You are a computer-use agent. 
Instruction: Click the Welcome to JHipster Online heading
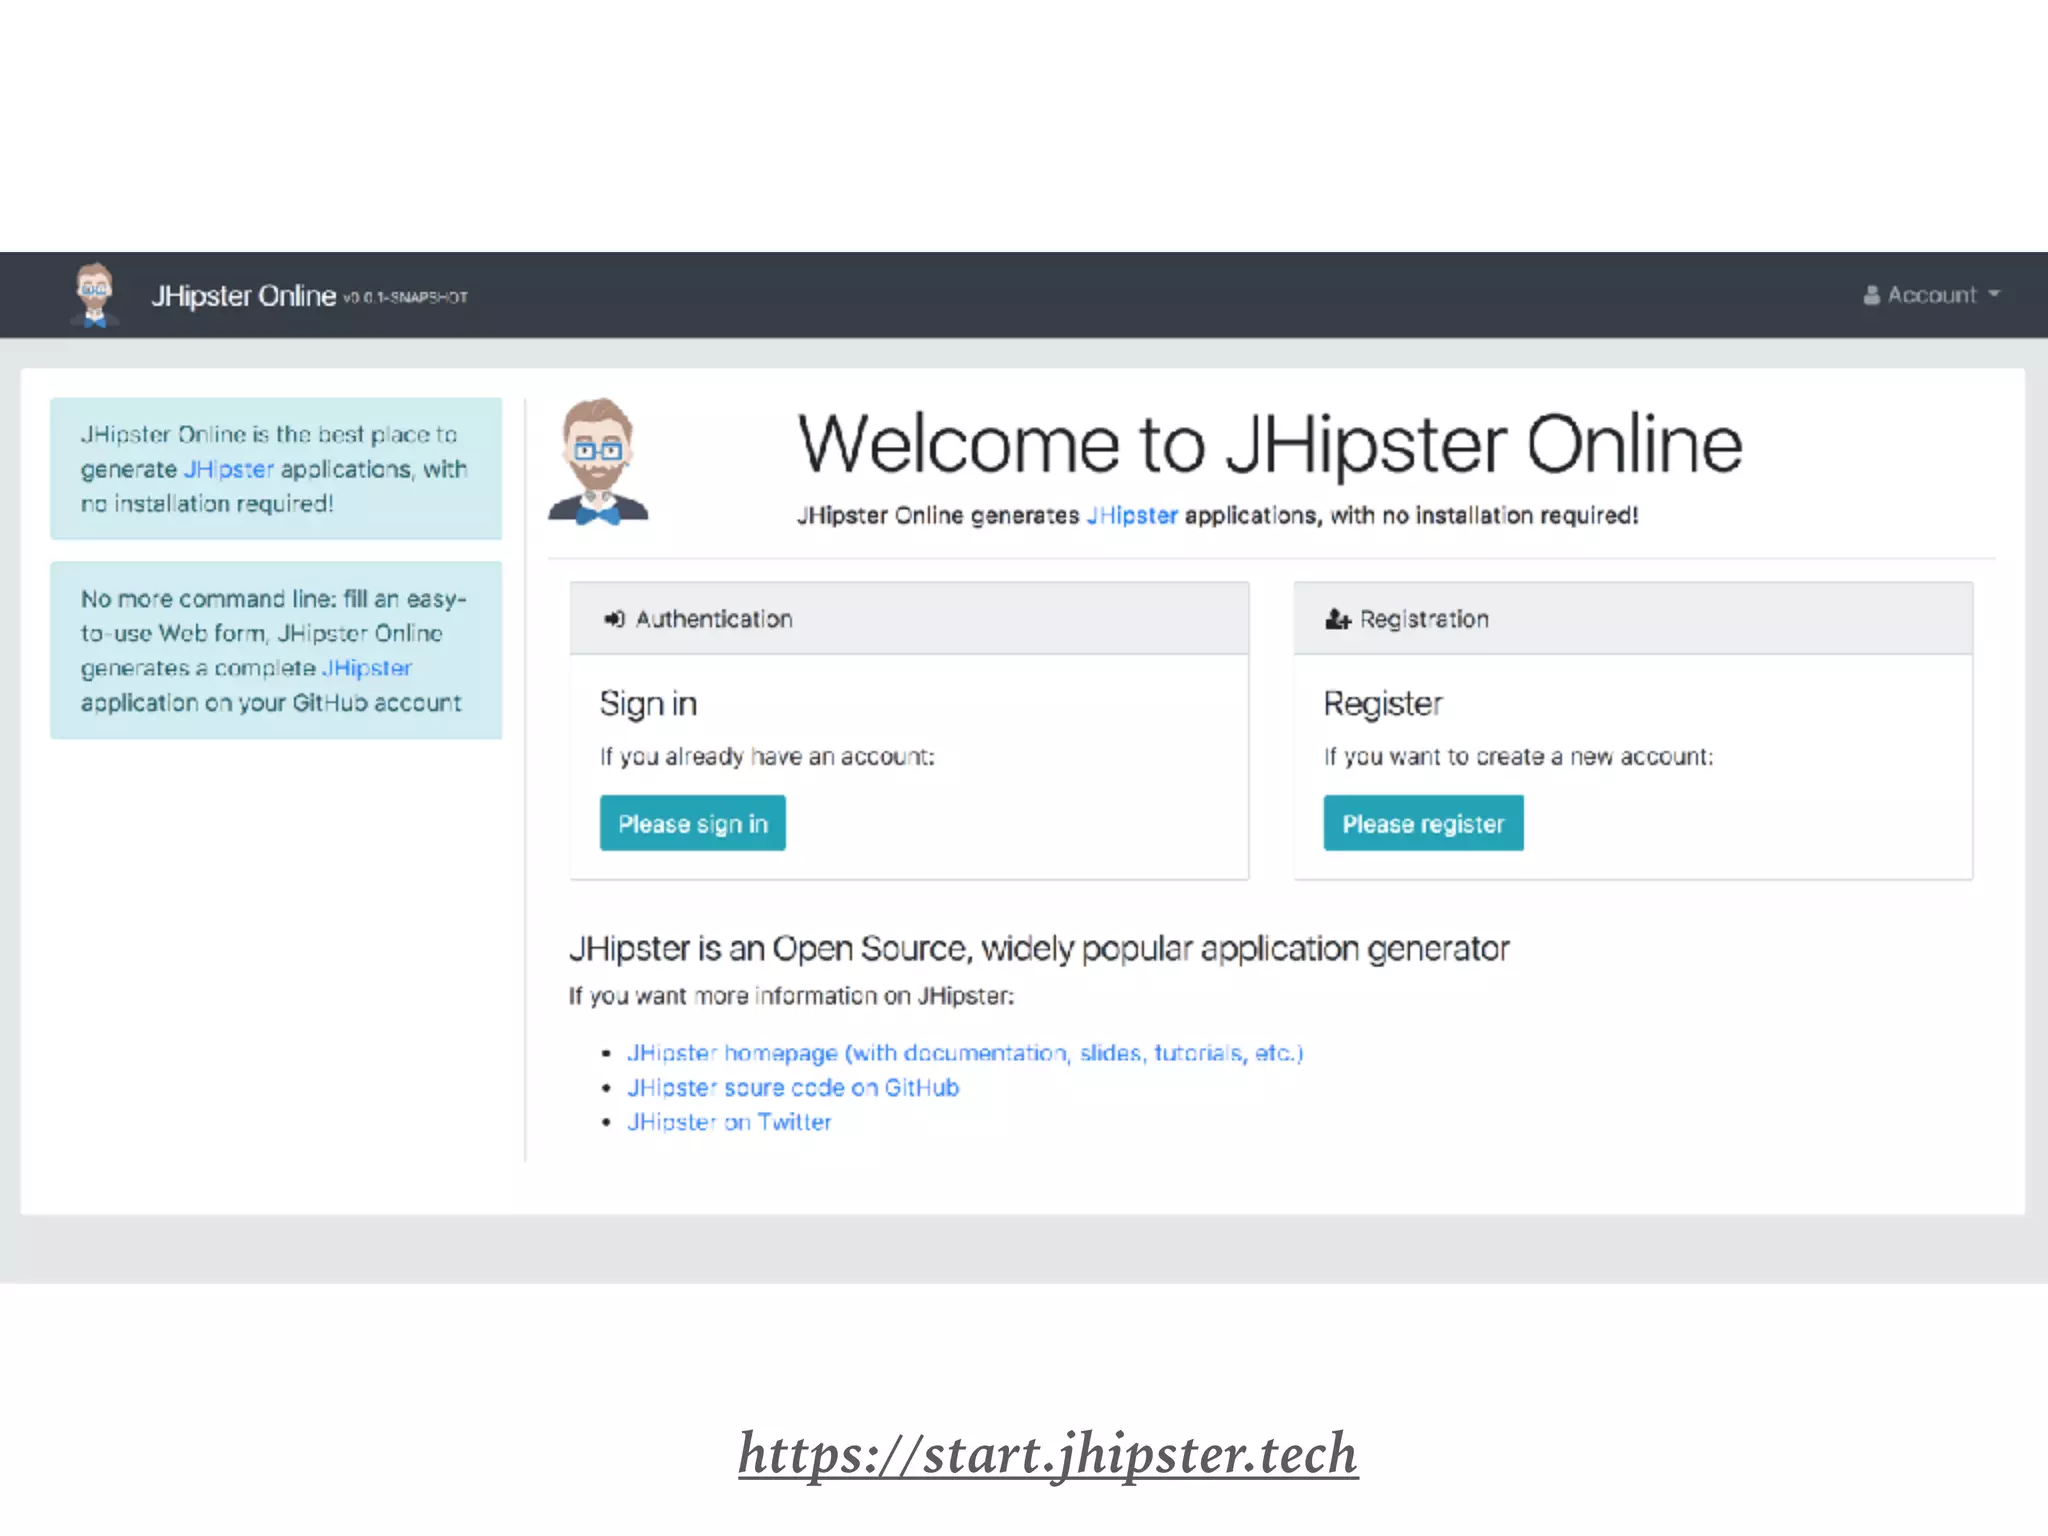[x=1269, y=444]
